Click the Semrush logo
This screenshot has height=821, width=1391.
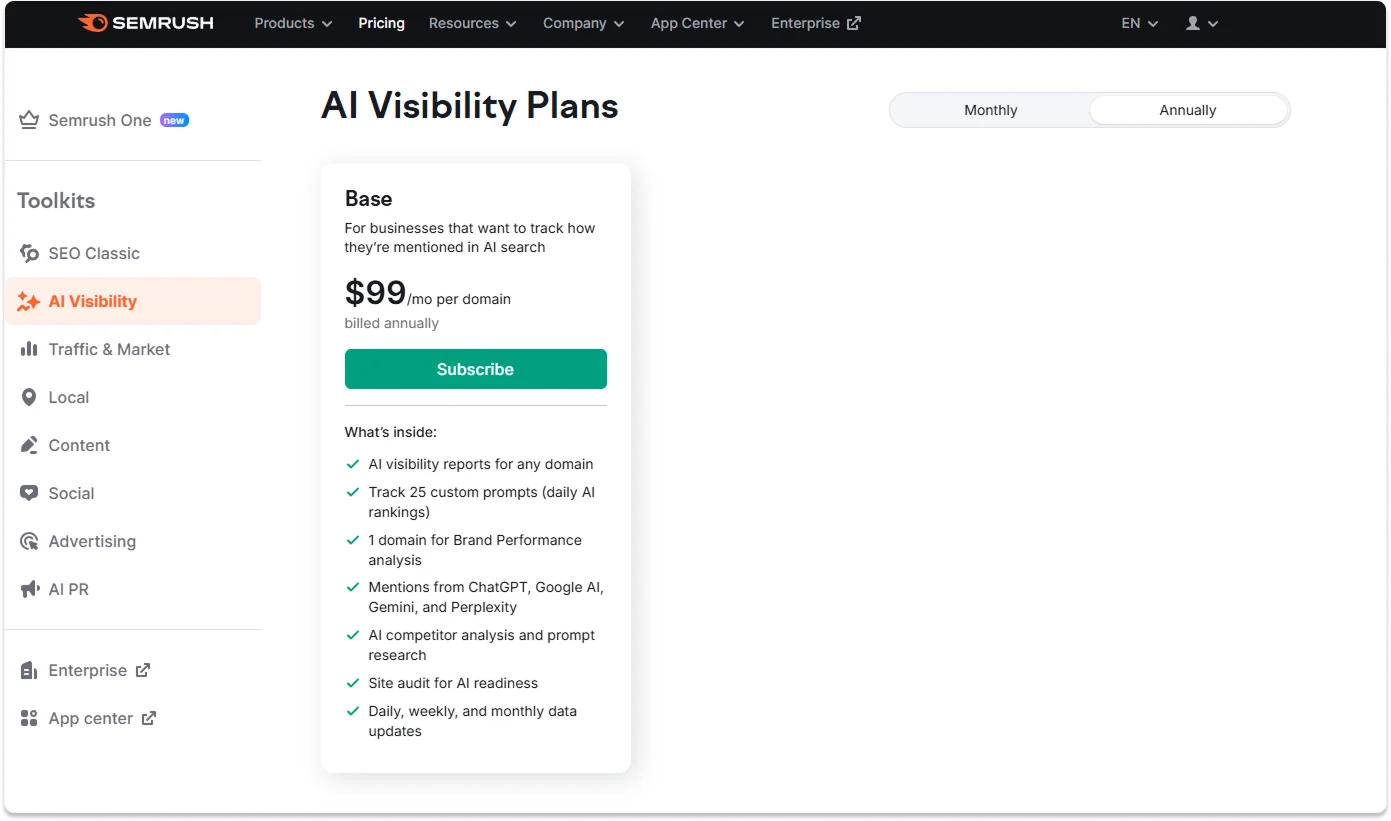click(146, 22)
